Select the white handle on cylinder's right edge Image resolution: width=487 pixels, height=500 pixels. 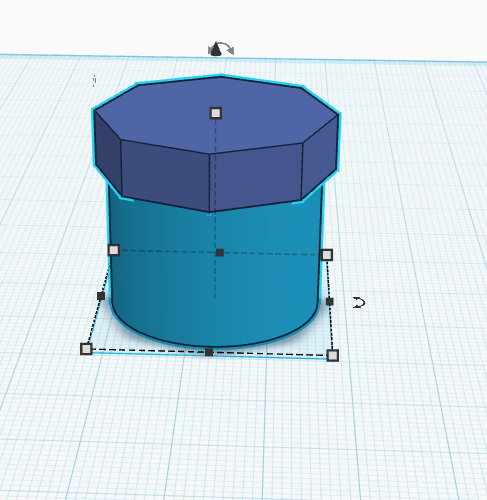pos(327,255)
